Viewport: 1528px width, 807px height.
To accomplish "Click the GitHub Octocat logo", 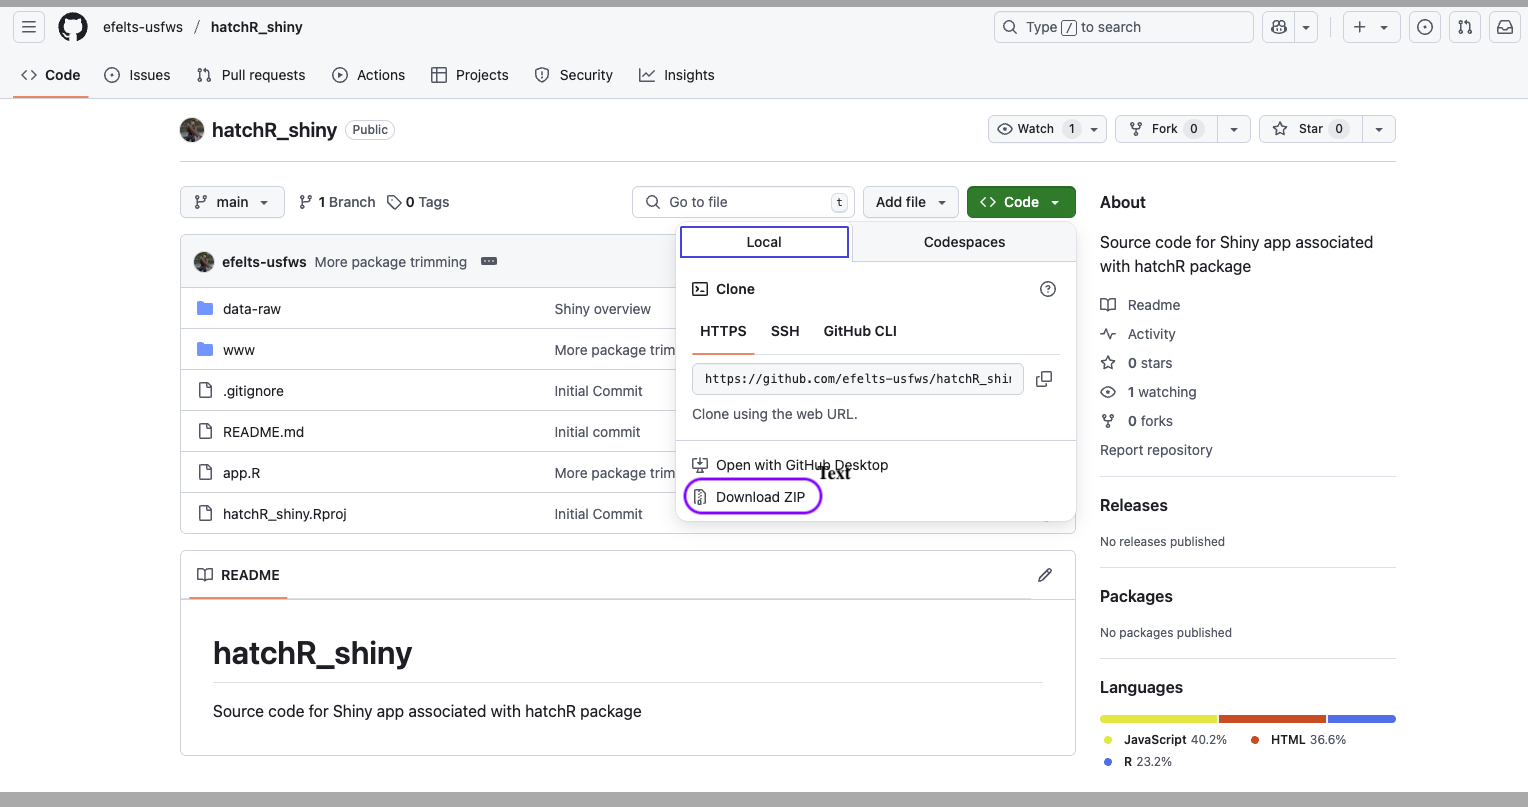I will point(73,27).
